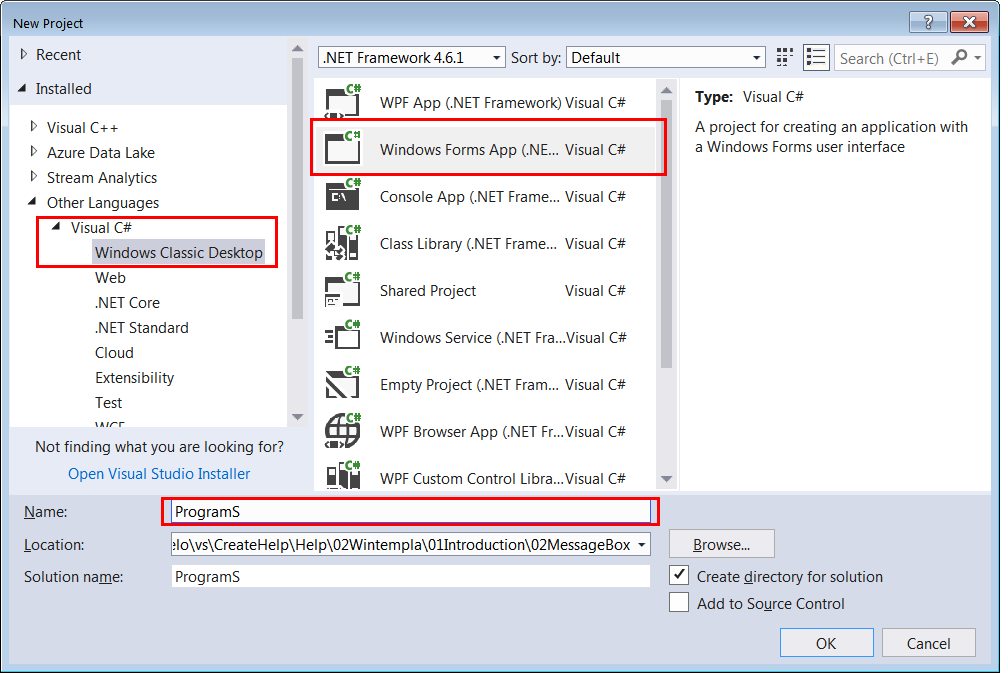Select WPF Custom Control Libra... template text
Screen dimensions: 1000x673
click(472, 478)
